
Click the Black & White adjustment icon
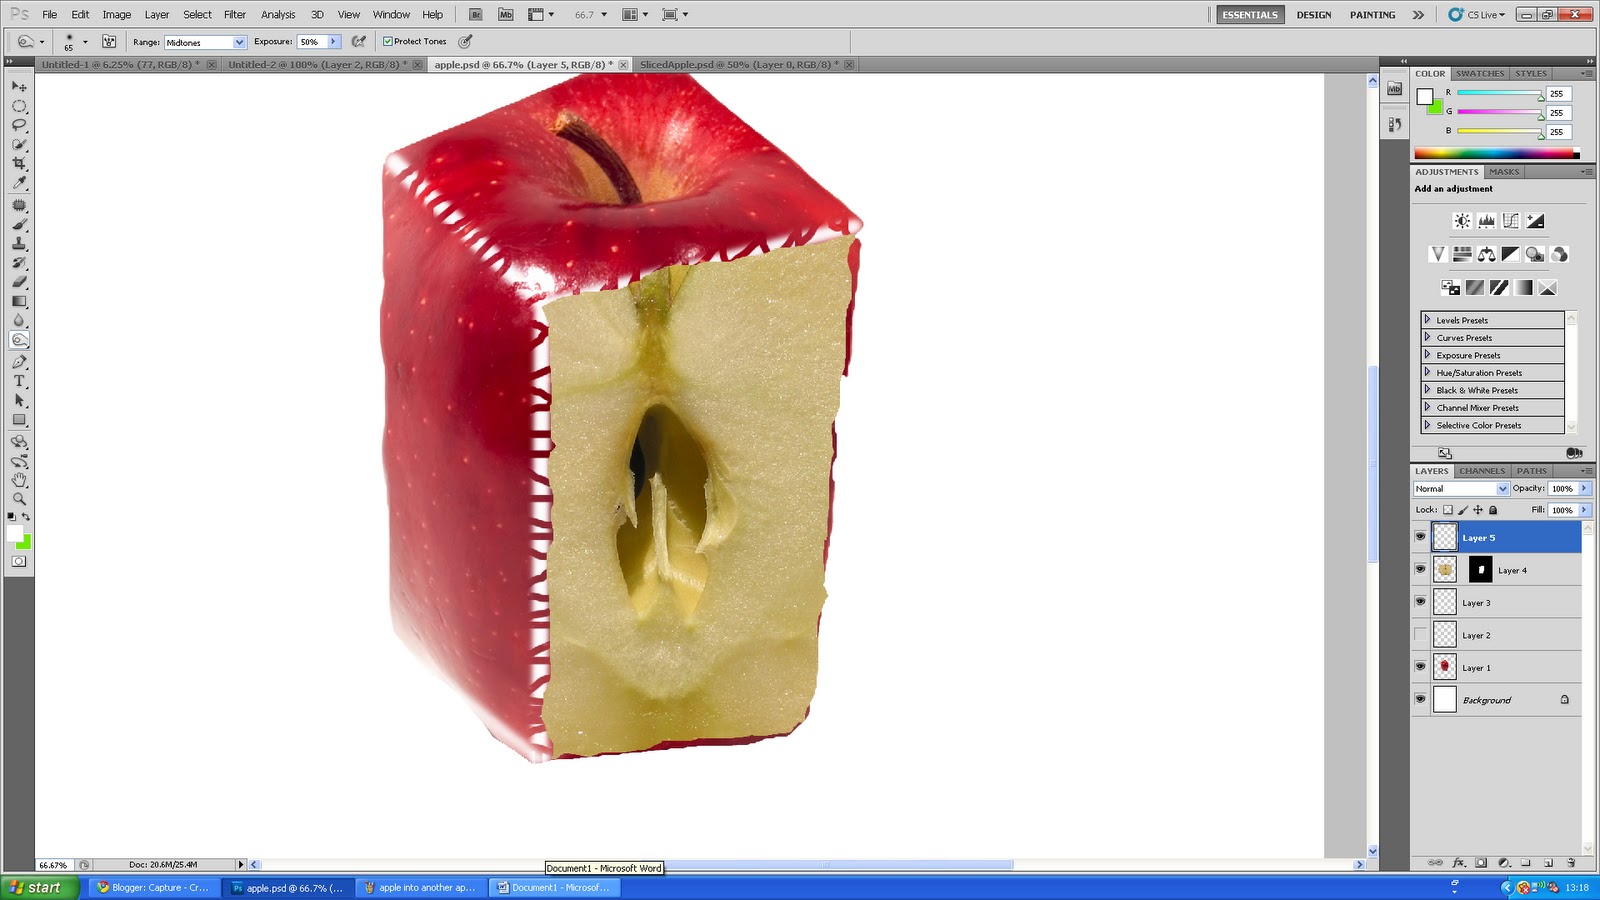tap(1511, 255)
